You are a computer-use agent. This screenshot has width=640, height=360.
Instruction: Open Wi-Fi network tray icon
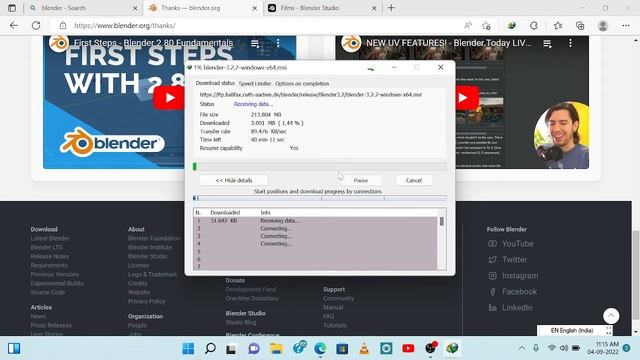pos(551,348)
